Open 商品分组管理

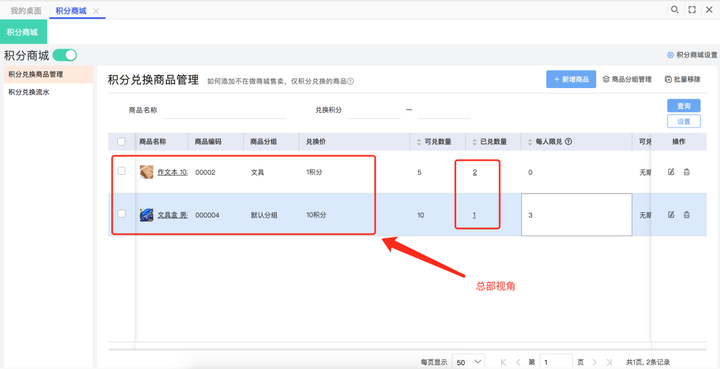point(627,79)
